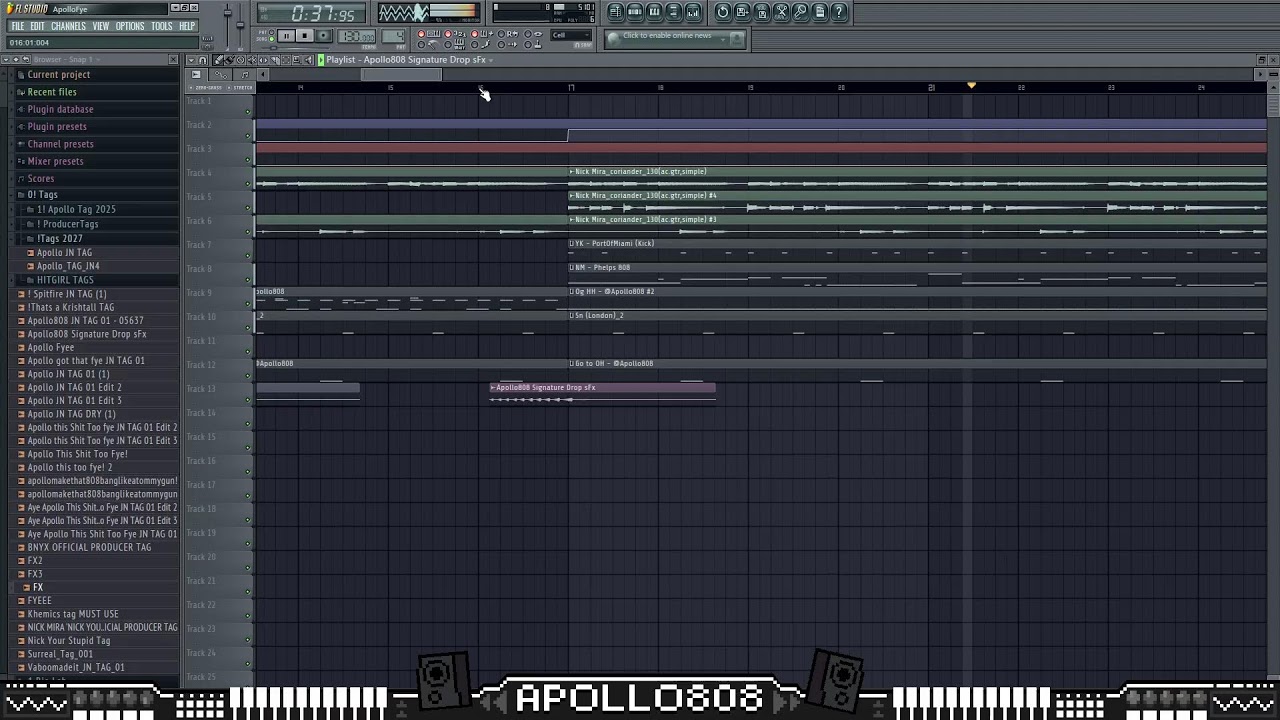Toggle the Browser view icon in toolbar
This screenshot has height=720, width=1280.
tap(673, 12)
